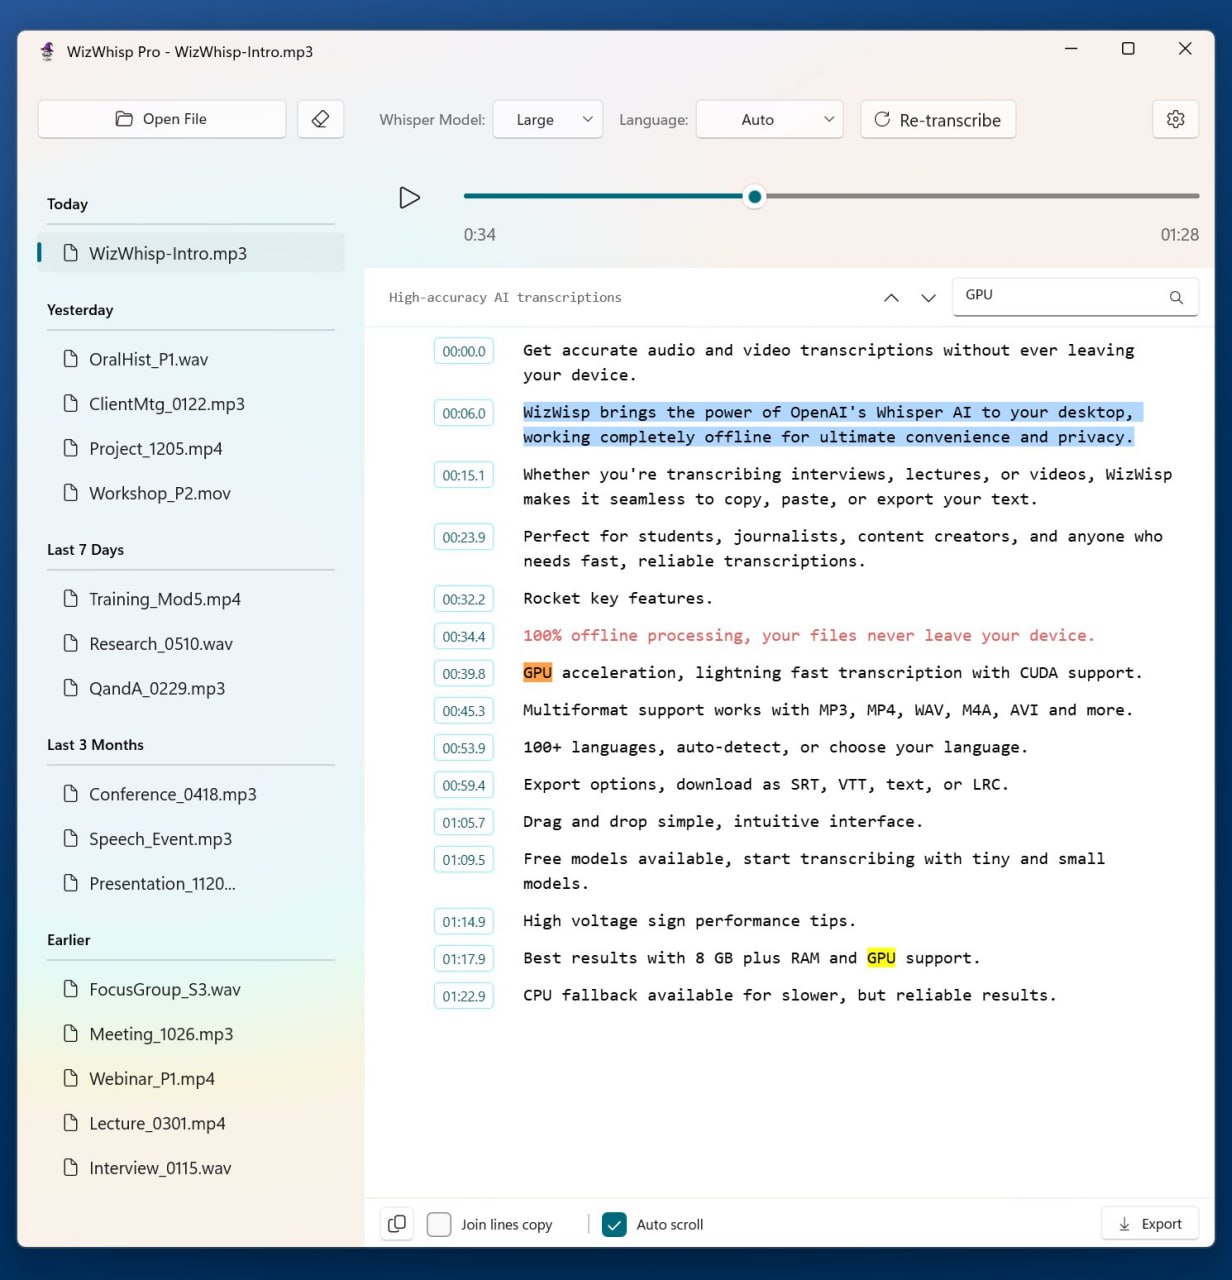This screenshot has width=1232, height=1280.
Task: Click the Re-transcribe button
Action: (937, 119)
